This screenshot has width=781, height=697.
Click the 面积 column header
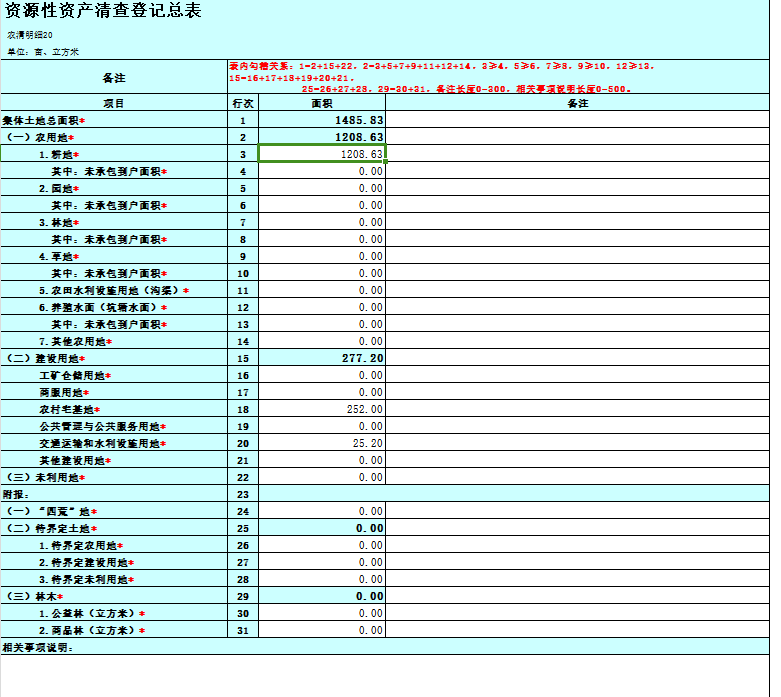(x=322, y=103)
